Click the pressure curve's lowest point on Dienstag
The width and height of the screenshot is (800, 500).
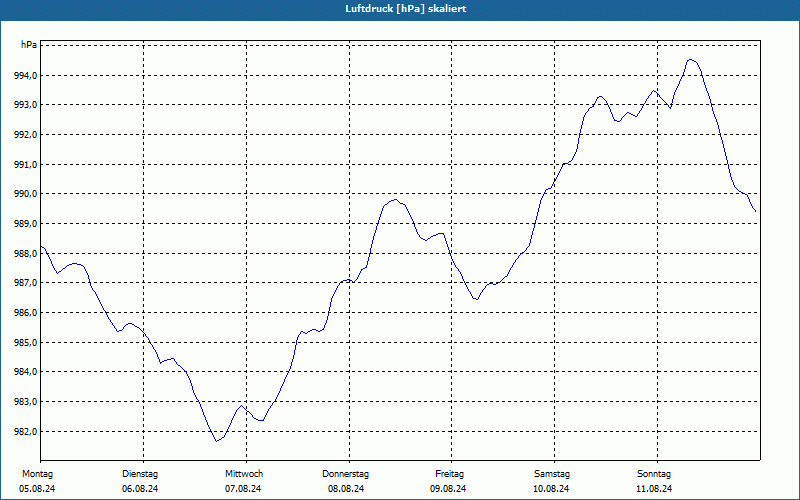[216, 441]
